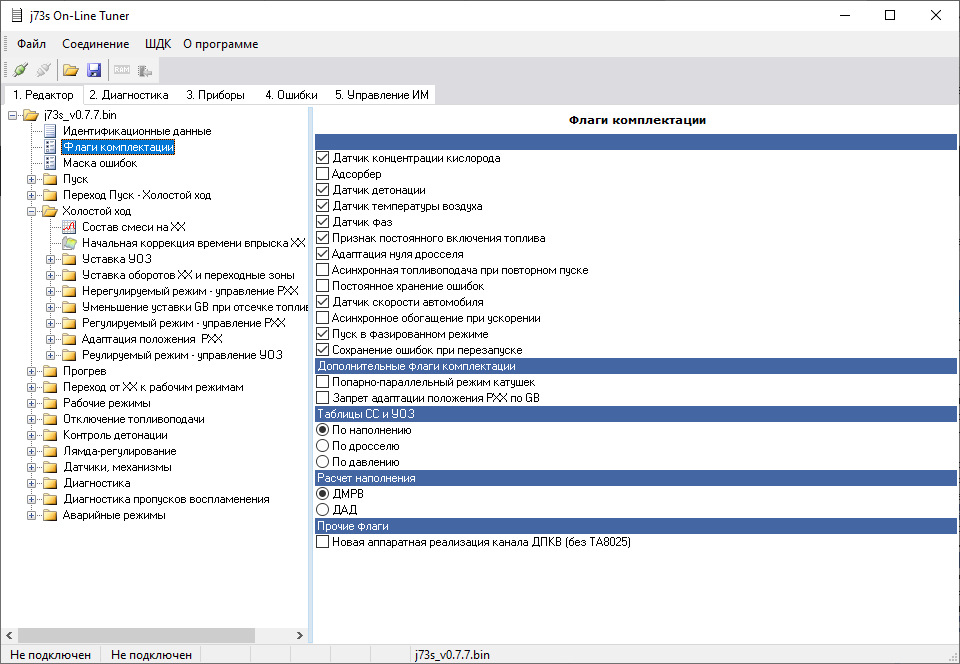Image resolution: width=960 pixels, height=664 pixels.
Task: Click the tree's horizontal scrollbar right arrow
Action: (299, 636)
